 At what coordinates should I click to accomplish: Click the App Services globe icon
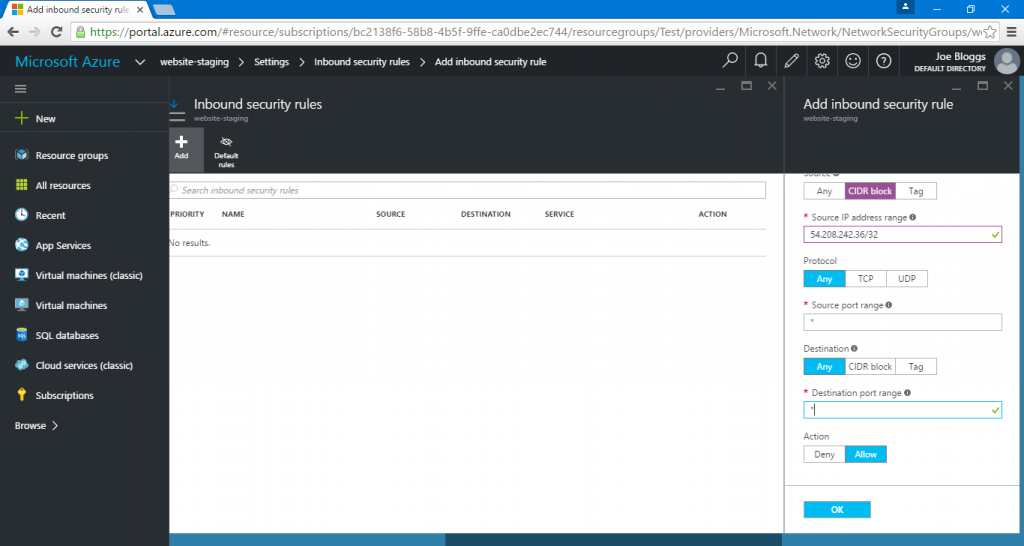tap(22, 245)
